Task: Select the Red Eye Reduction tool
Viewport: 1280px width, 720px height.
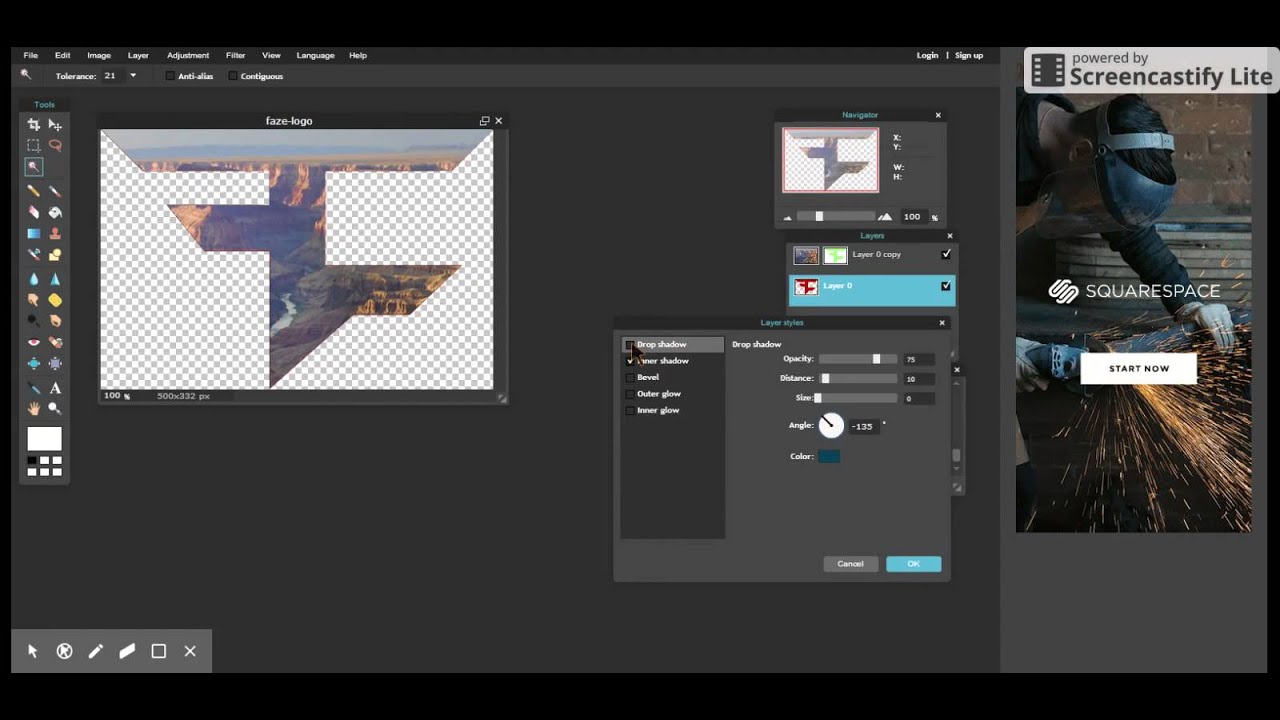Action: coord(33,343)
